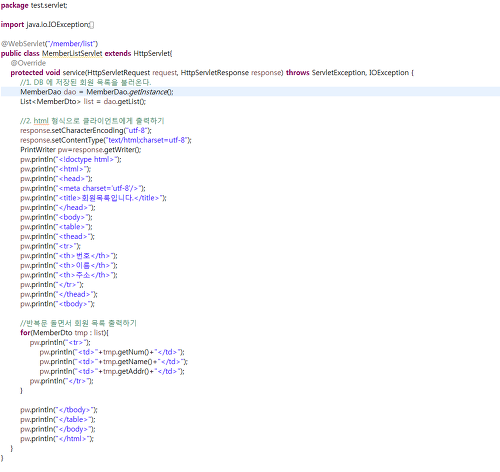Expand the folded import statements marker
This screenshot has width=500, height=472.
92,25
